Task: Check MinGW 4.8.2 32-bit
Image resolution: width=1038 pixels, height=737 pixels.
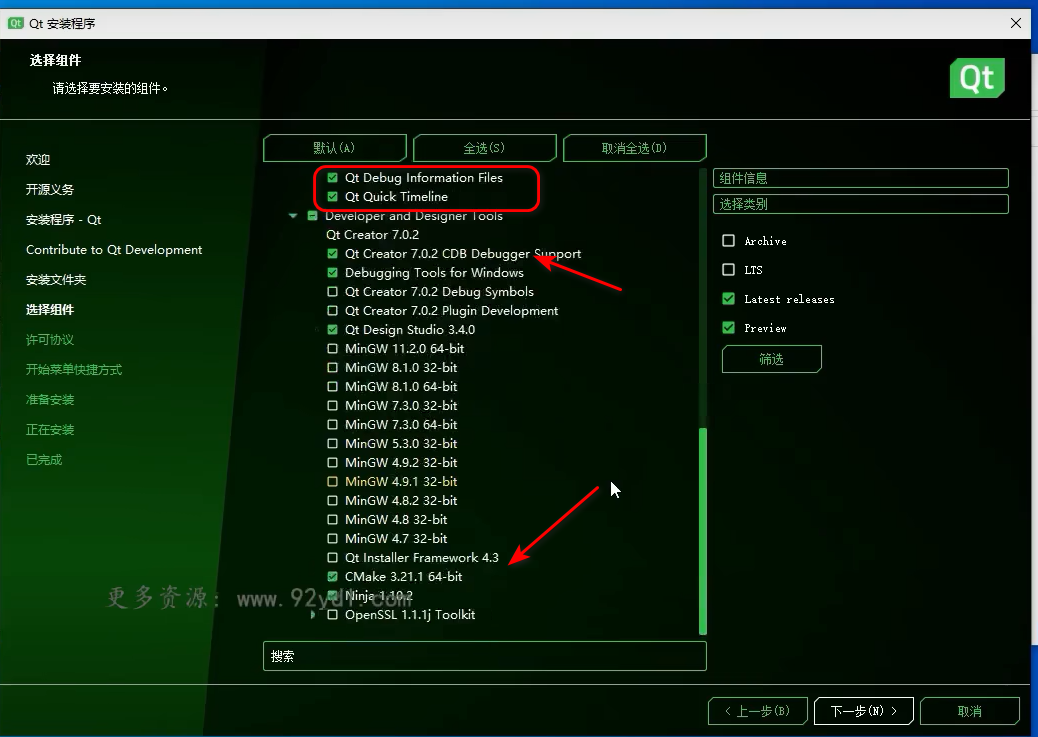Action: pyautogui.click(x=332, y=501)
